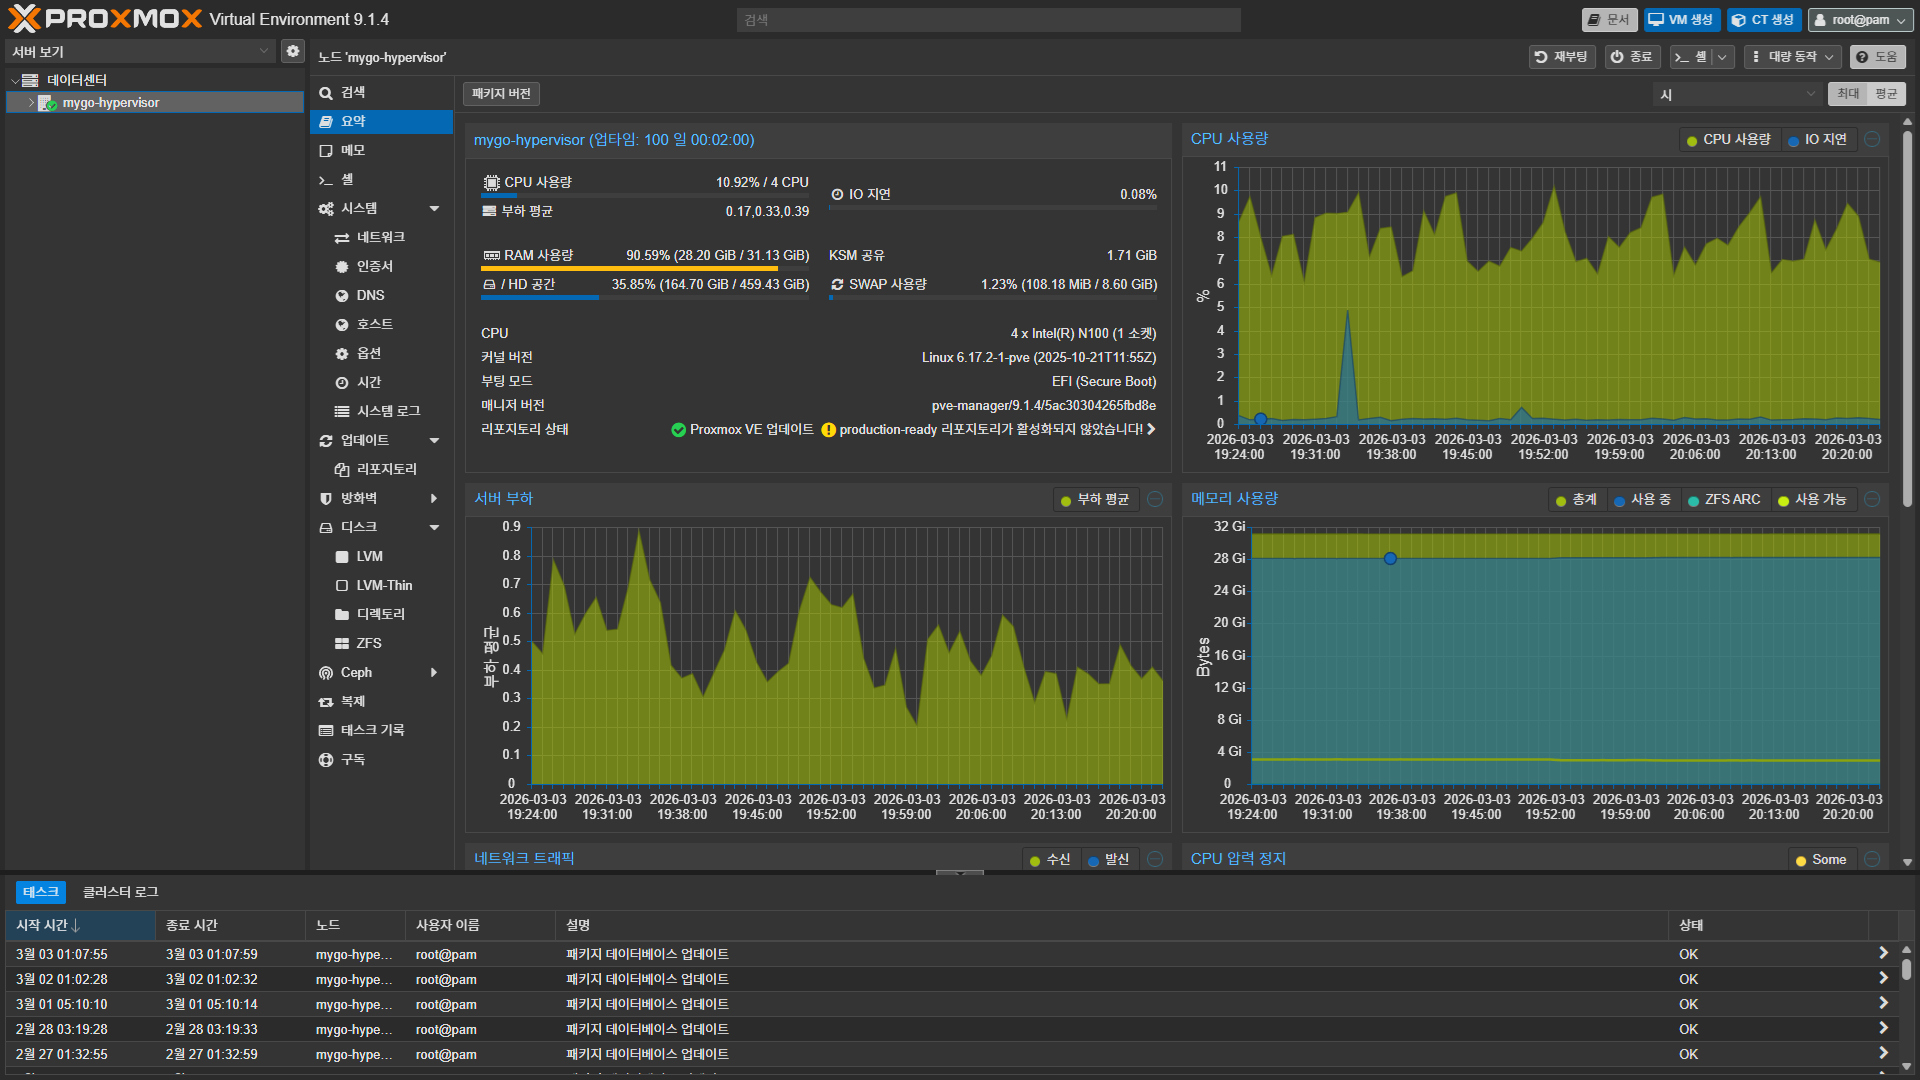Open the shell (셸) console entry

pos(347,179)
